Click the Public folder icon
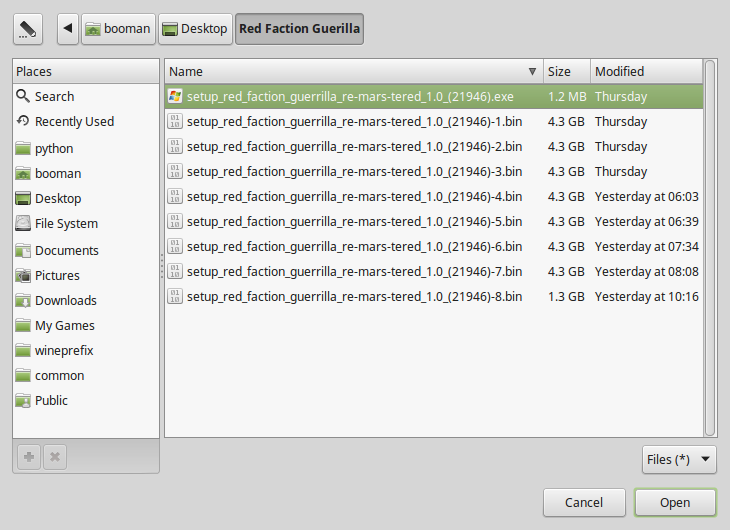 click(x=23, y=401)
